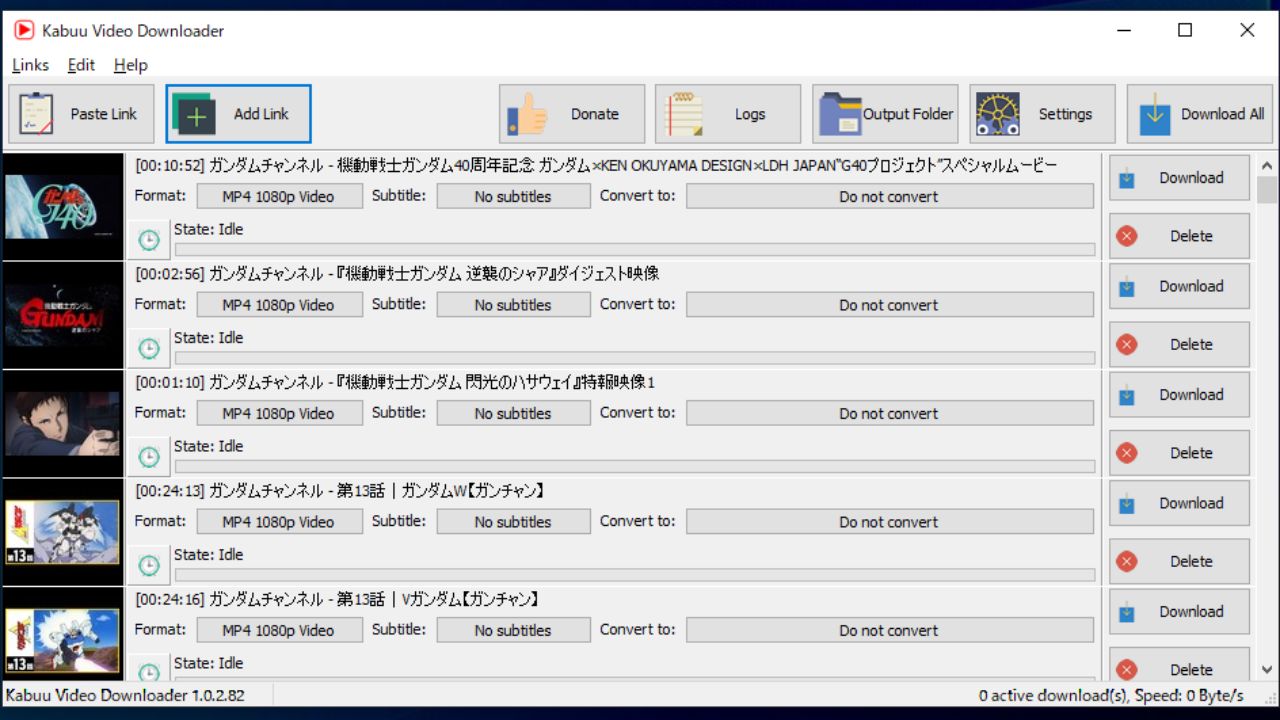The image size is (1280, 720).
Task: Open the Links menu
Action: point(30,65)
